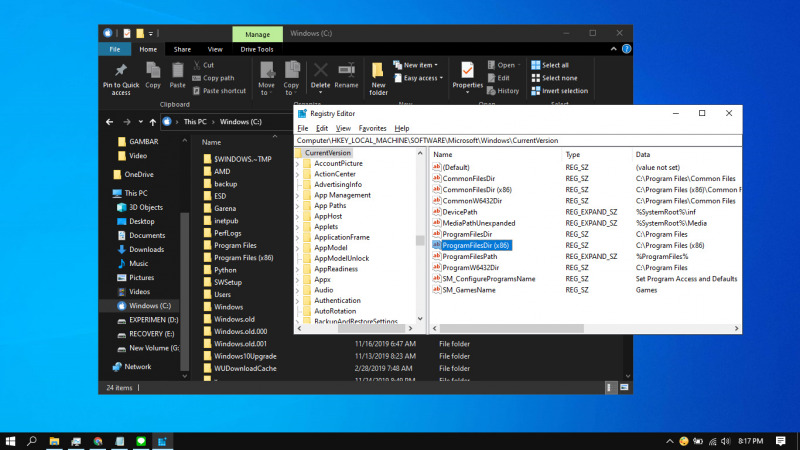800x450 pixels.
Task: Click Explorer back arrow
Action: pos(109,122)
